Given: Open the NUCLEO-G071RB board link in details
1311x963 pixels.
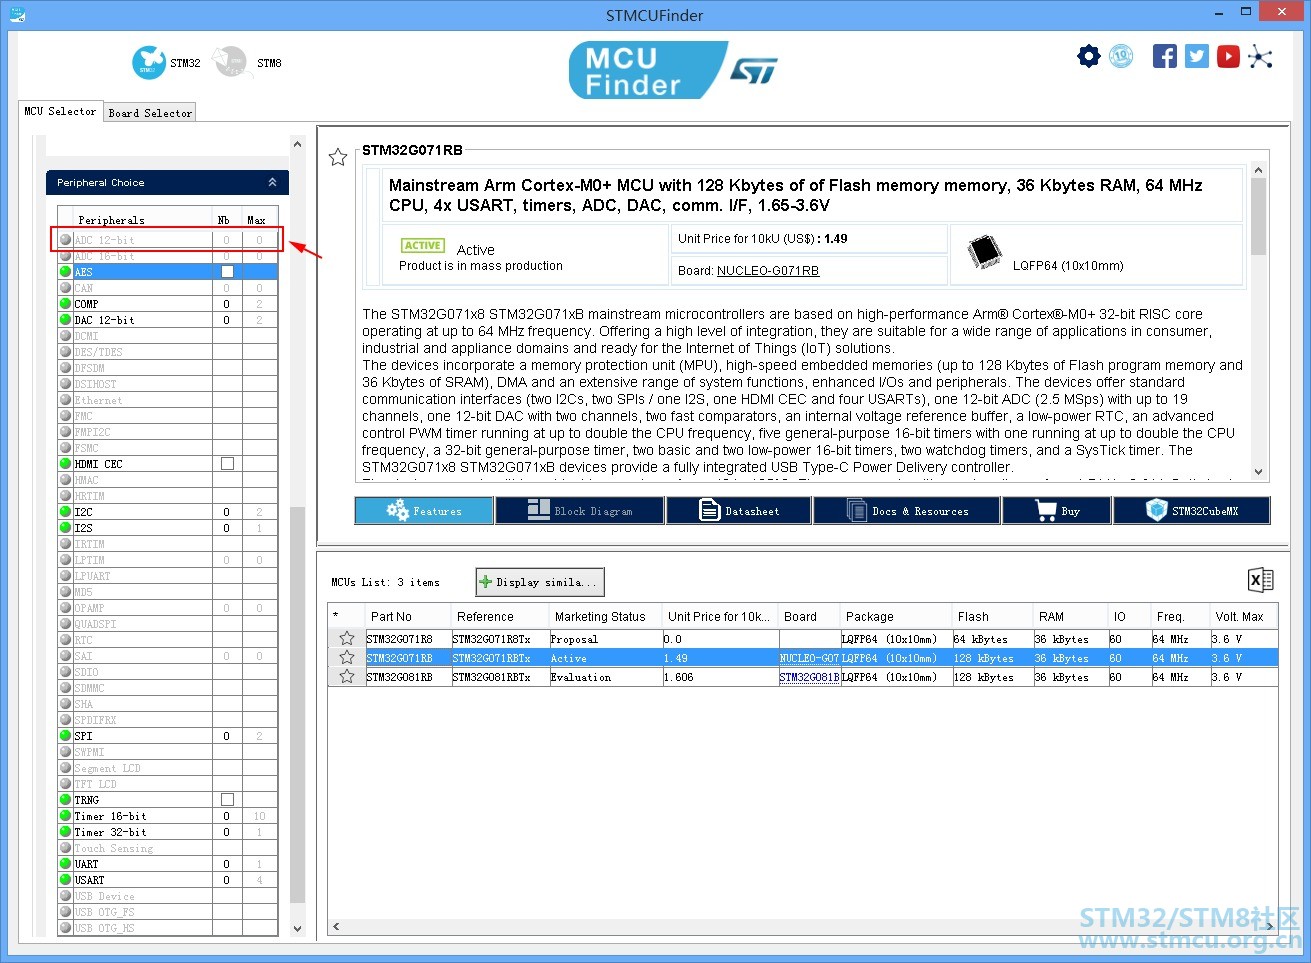Looking at the screenshot, I should point(768,271).
